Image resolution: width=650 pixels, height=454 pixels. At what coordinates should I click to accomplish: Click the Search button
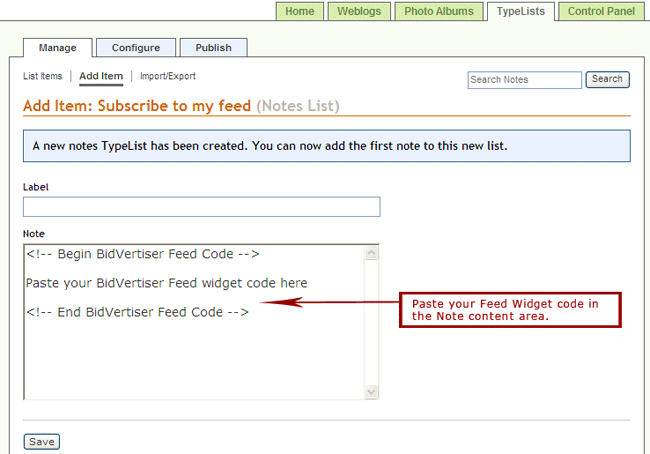pos(607,79)
